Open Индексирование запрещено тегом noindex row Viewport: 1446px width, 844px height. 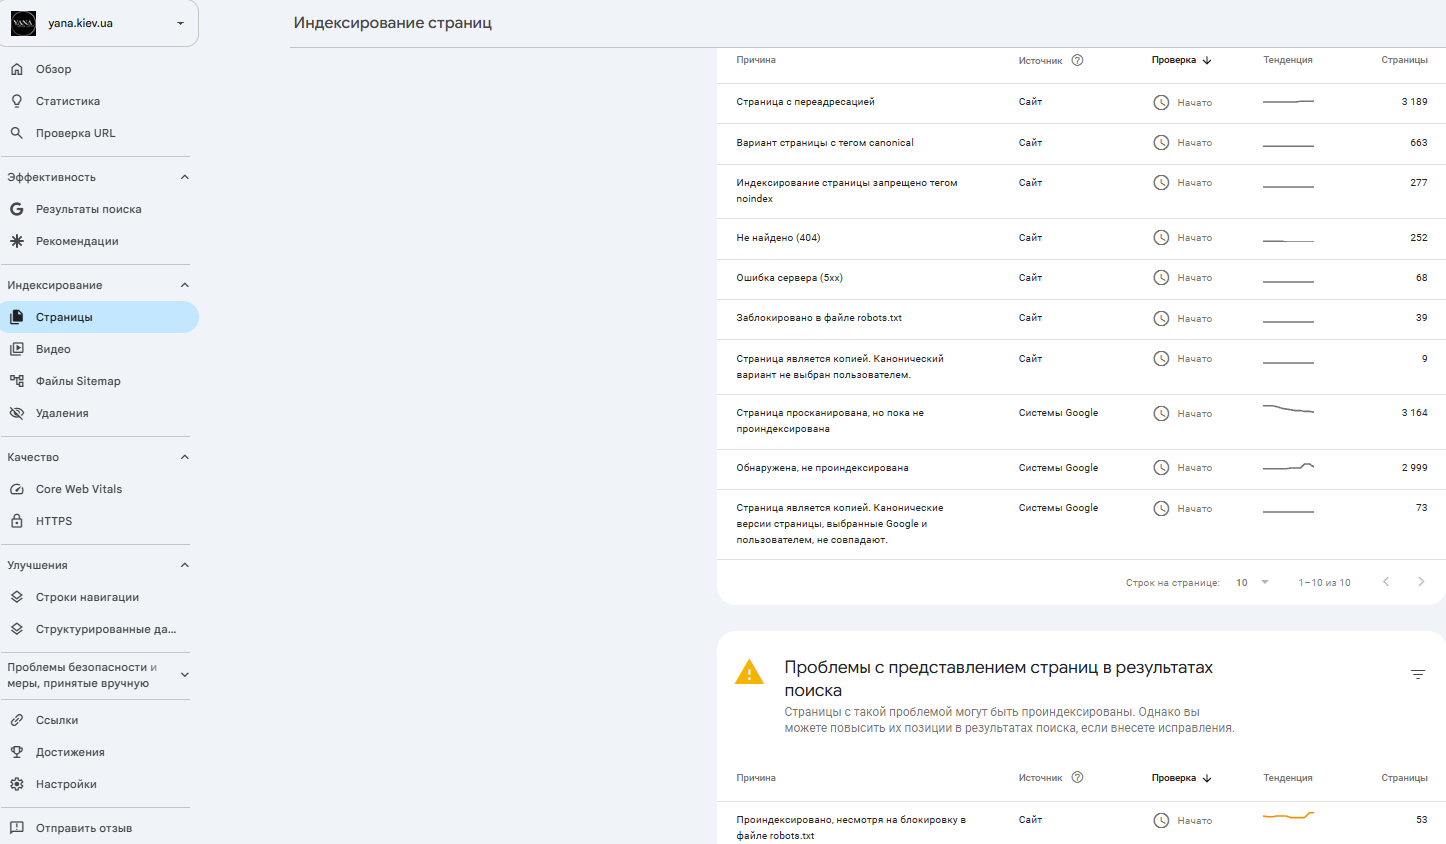[1081, 191]
